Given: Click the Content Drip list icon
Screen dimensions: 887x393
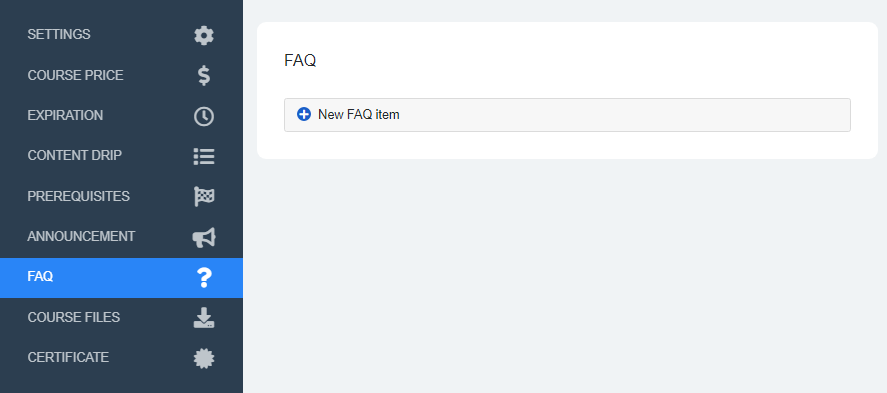Looking at the screenshot, I should pyautogui.click(x=204, y=156).
